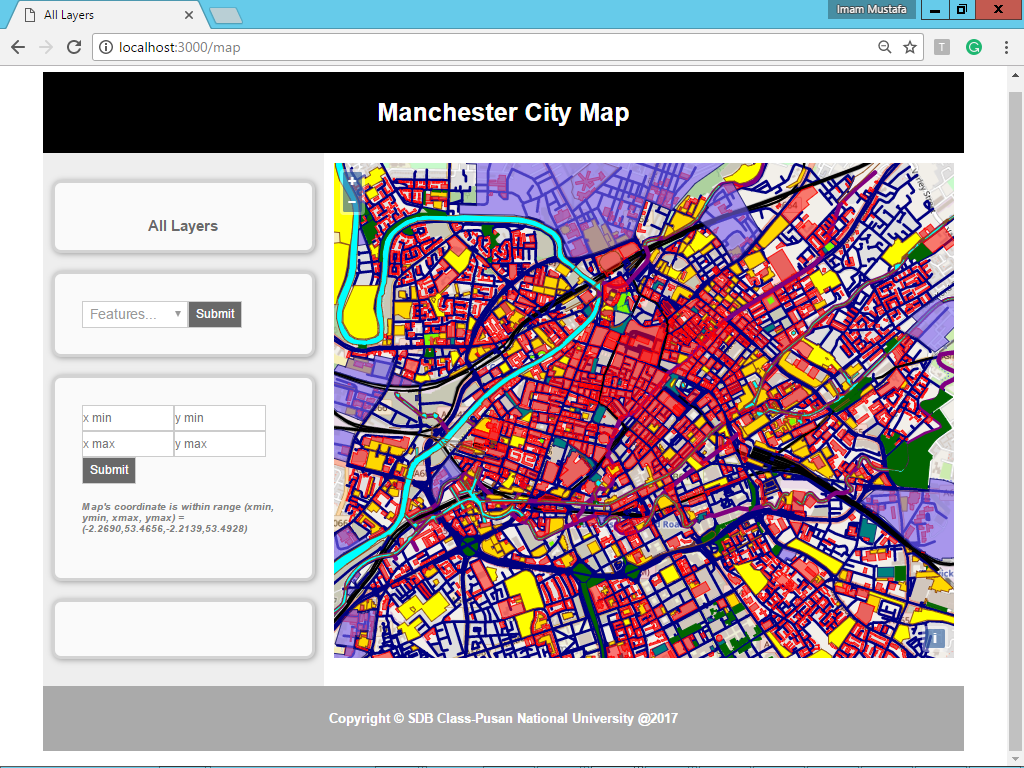Zoom in on the map
This screenshot has height=768, width=1024.
pyautogui.click(x=352, y=182)
